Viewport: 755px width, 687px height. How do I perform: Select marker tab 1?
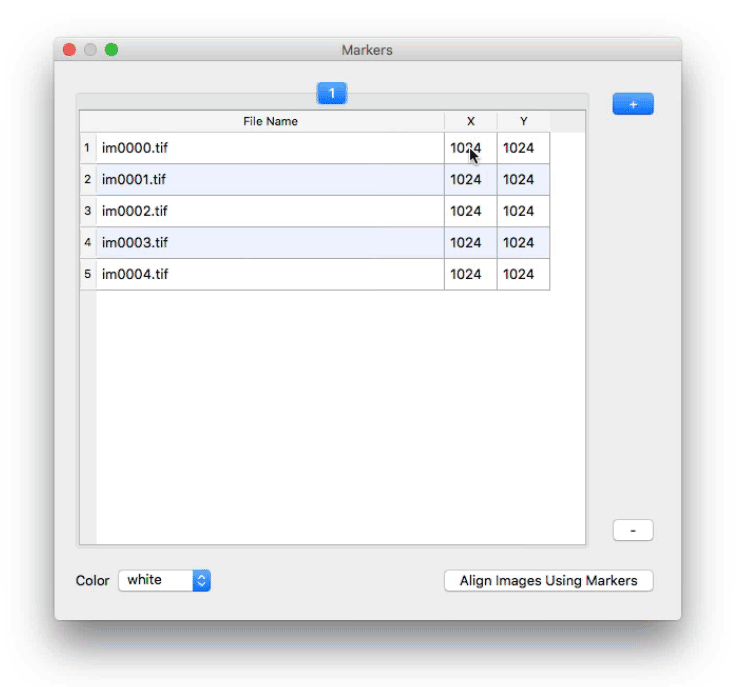(x=332, y=93)
